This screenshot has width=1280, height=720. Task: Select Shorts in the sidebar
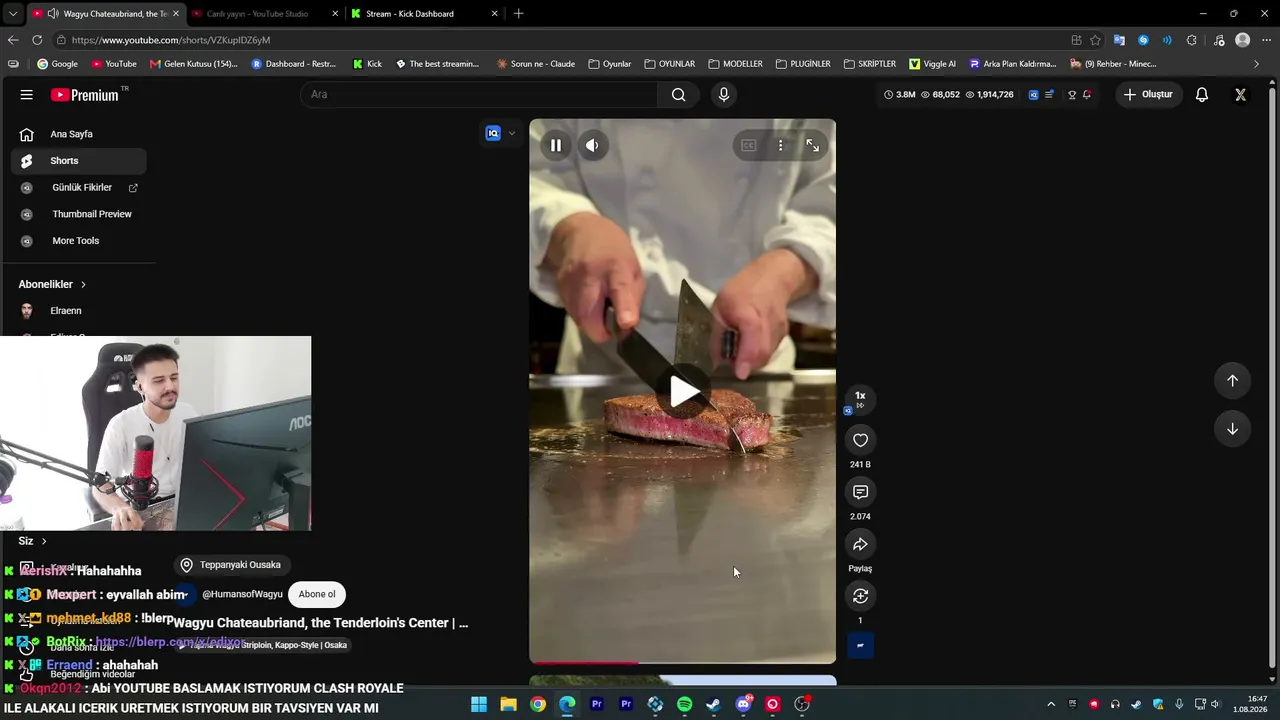(x=79, y=161)
